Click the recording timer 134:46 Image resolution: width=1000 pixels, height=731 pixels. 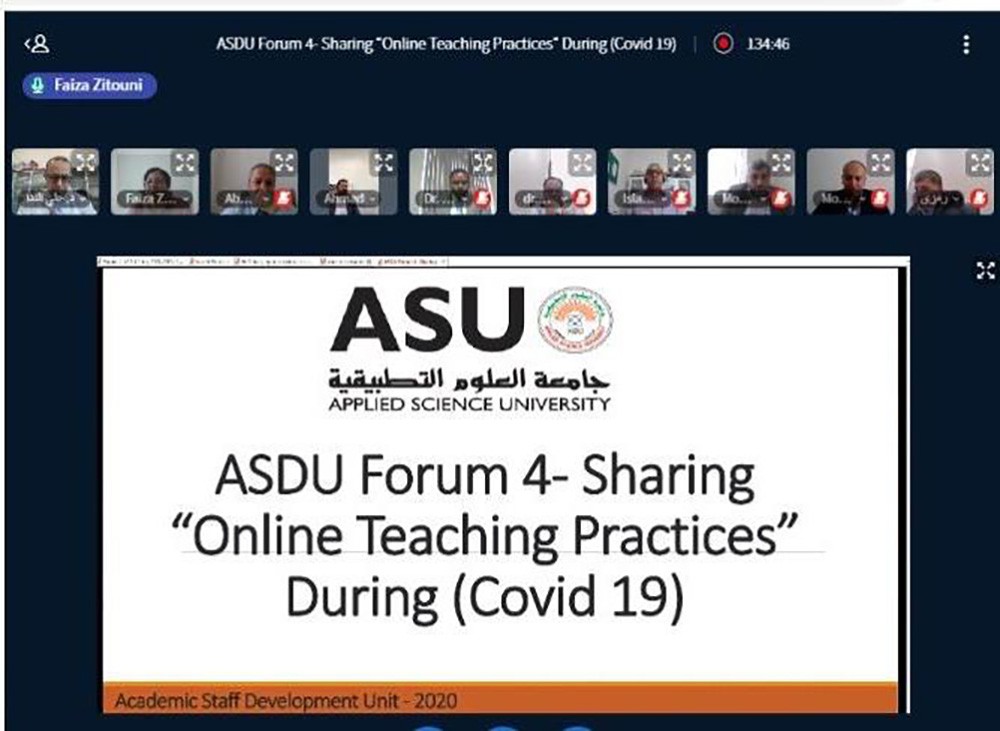768,44
